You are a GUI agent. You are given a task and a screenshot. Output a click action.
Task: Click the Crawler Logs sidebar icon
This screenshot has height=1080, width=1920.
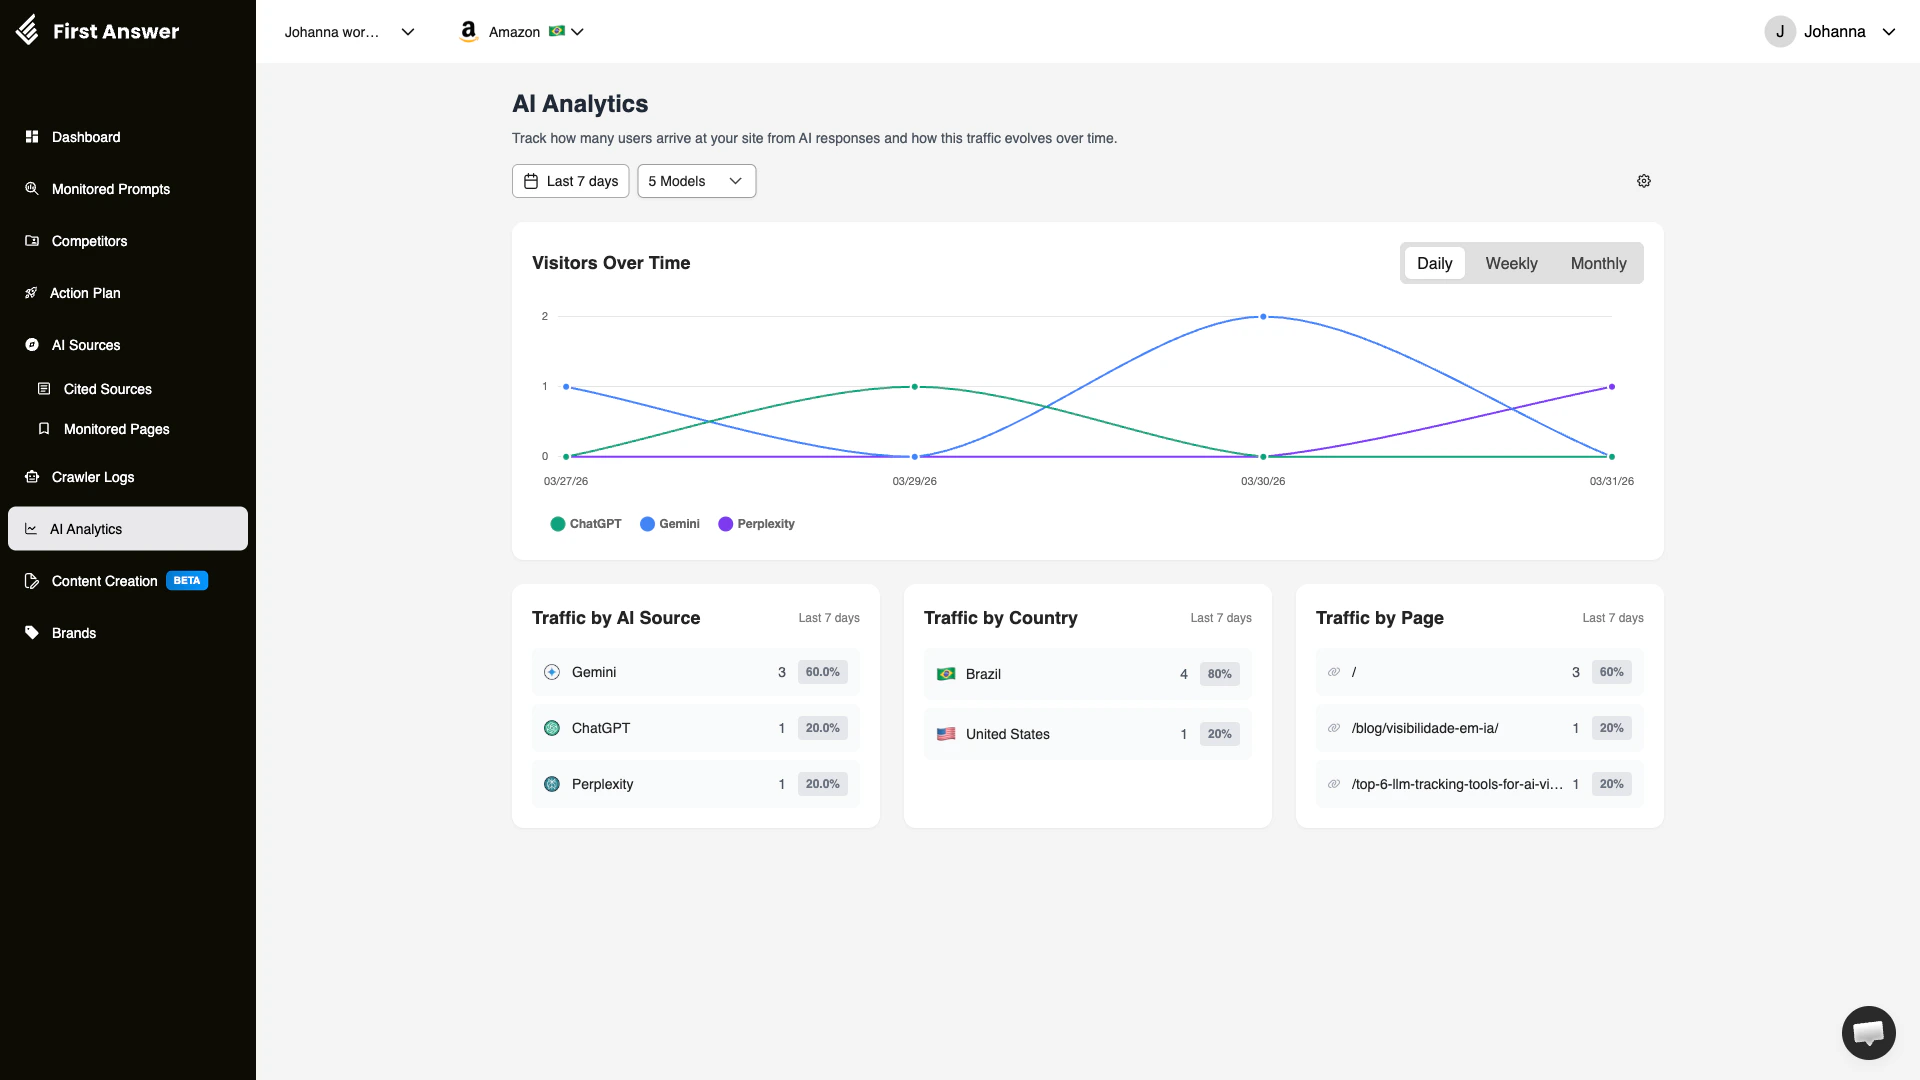32,477
